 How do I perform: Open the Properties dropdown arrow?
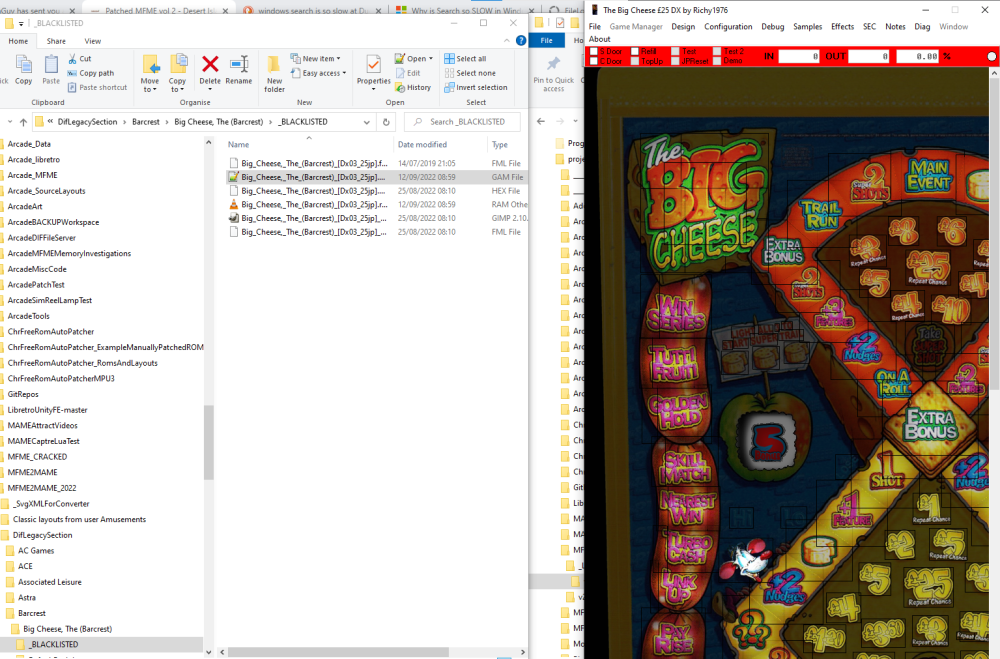pos(374,89)
